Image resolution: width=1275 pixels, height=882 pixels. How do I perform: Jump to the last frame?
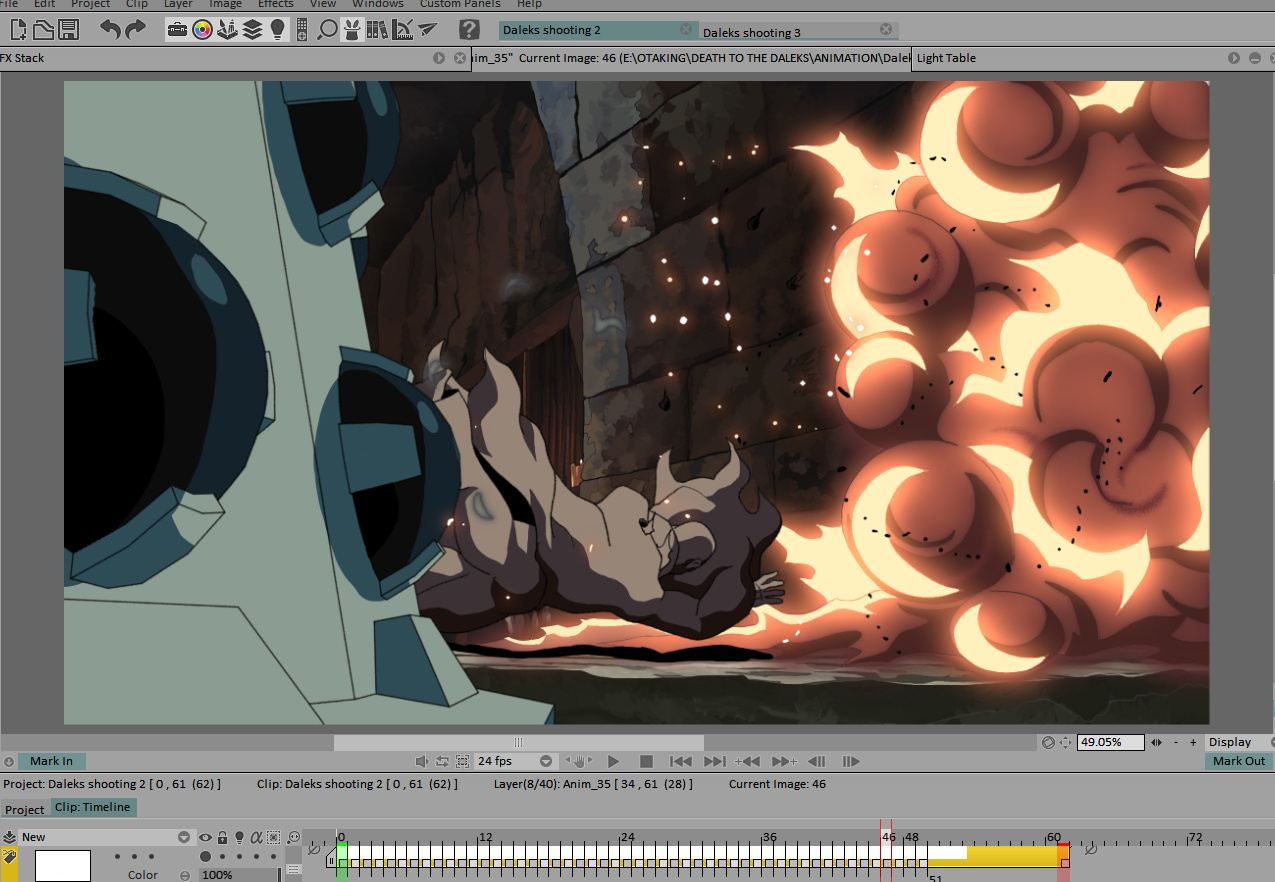click(714, 761)
